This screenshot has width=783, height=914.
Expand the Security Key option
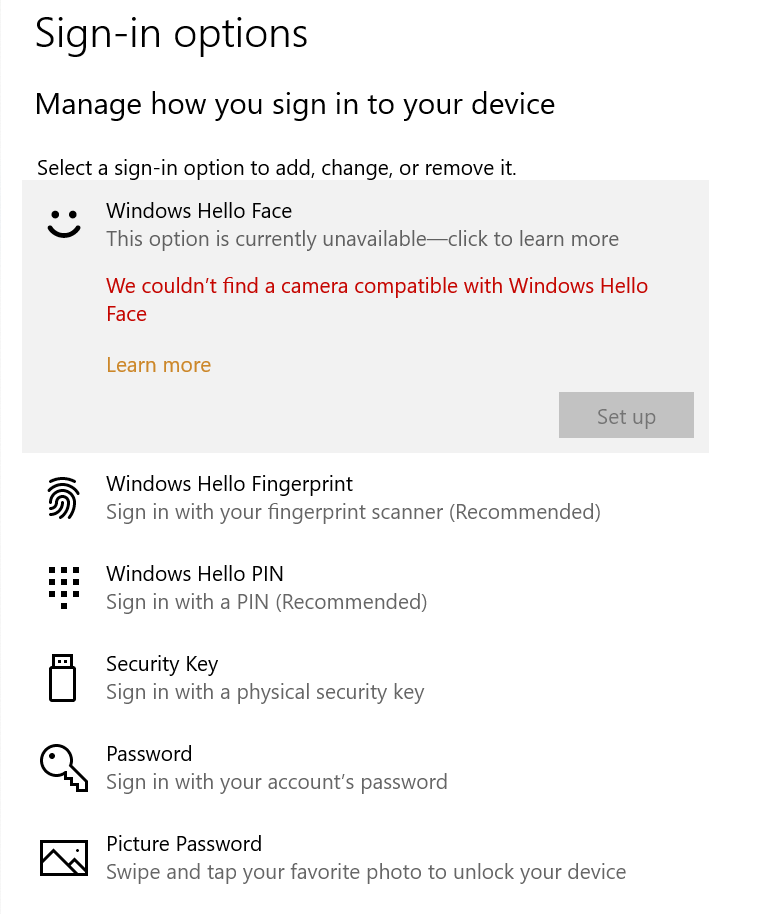point(162,664)
